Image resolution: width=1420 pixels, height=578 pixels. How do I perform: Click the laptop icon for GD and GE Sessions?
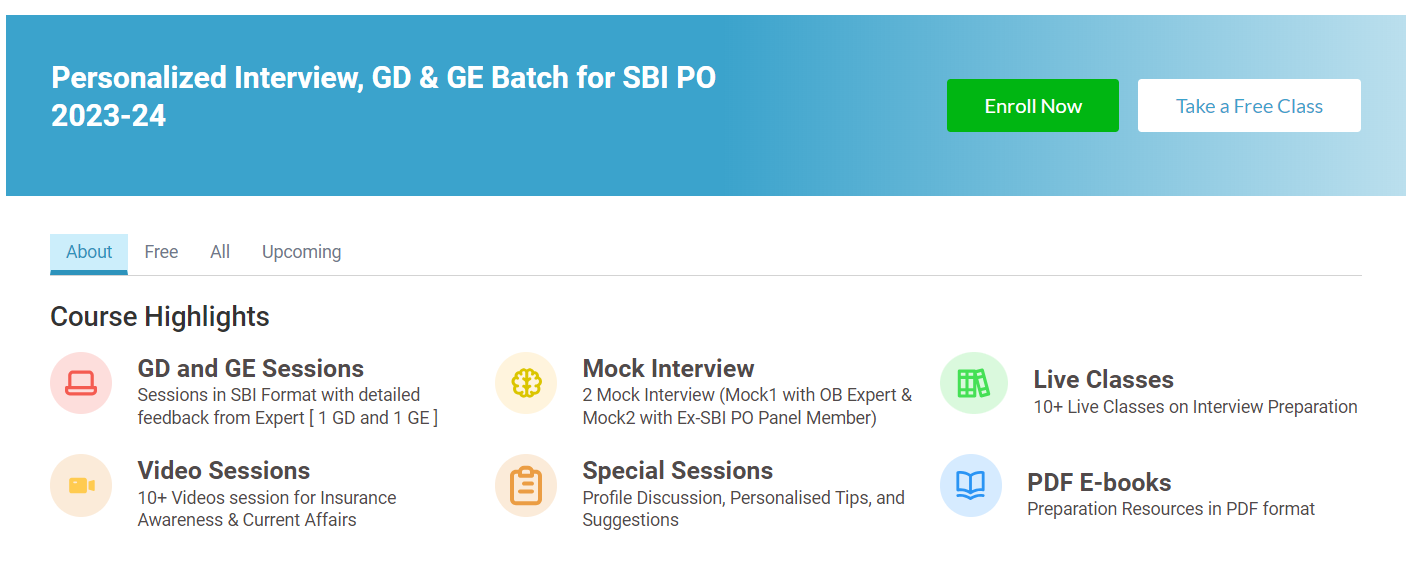[81, 383]
